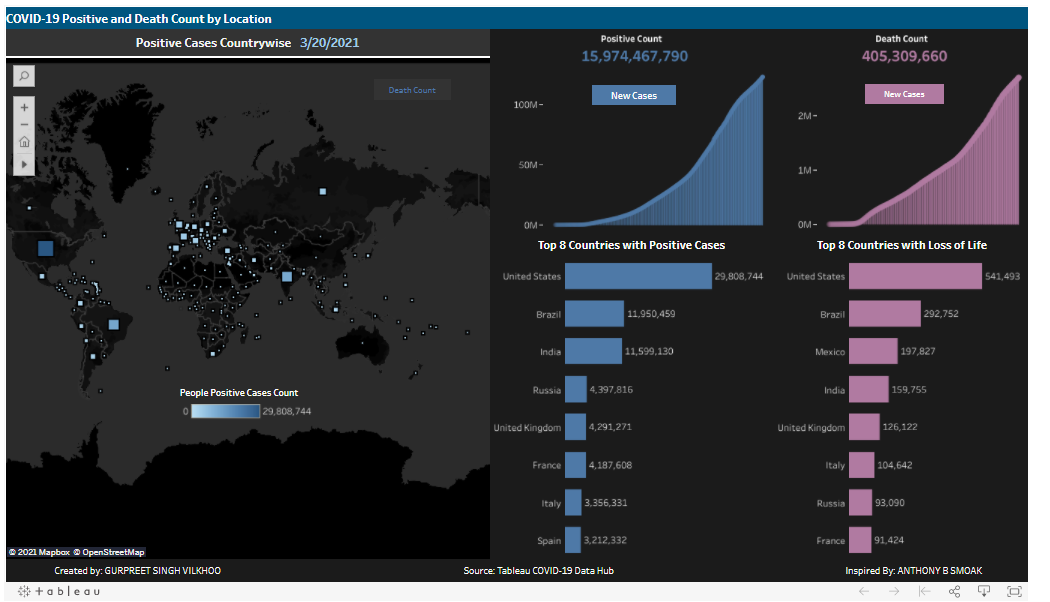Open the map location search tool
The height and width of the screenshot is (602, 1050).
23,75
